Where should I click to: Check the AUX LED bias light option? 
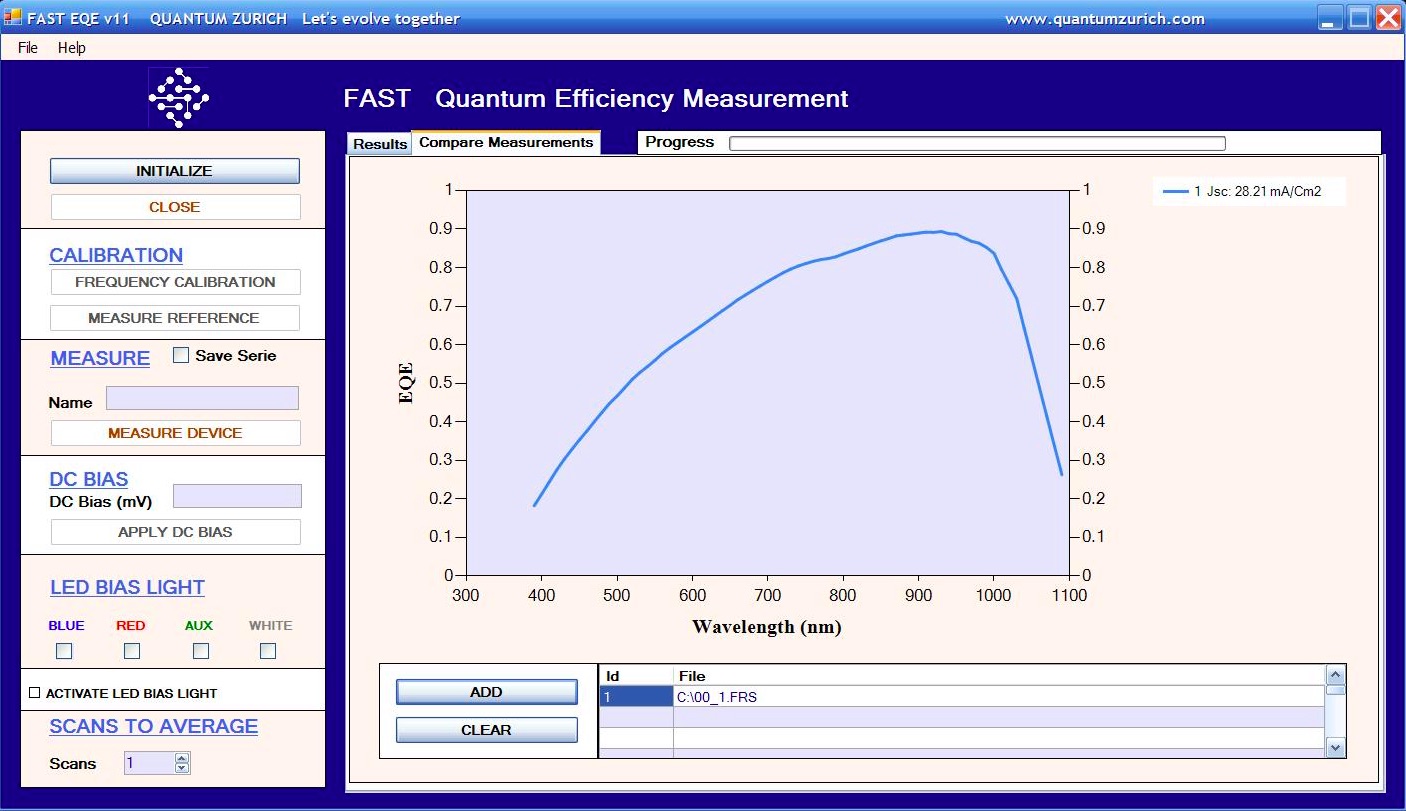point(200,651)
